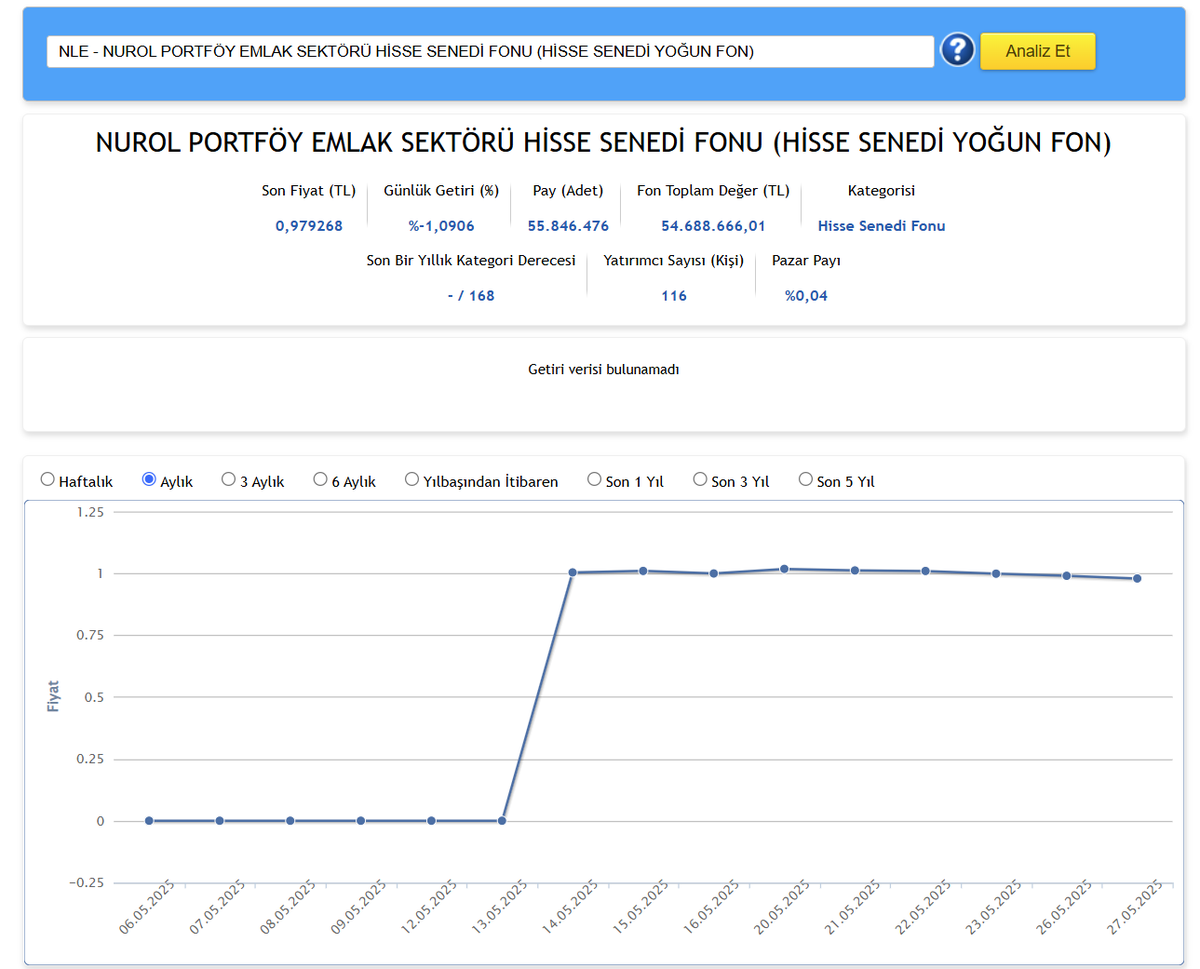Click the %0,04 market share value
Viewport: 1200px width, 969px height.
tap(806, 296)
